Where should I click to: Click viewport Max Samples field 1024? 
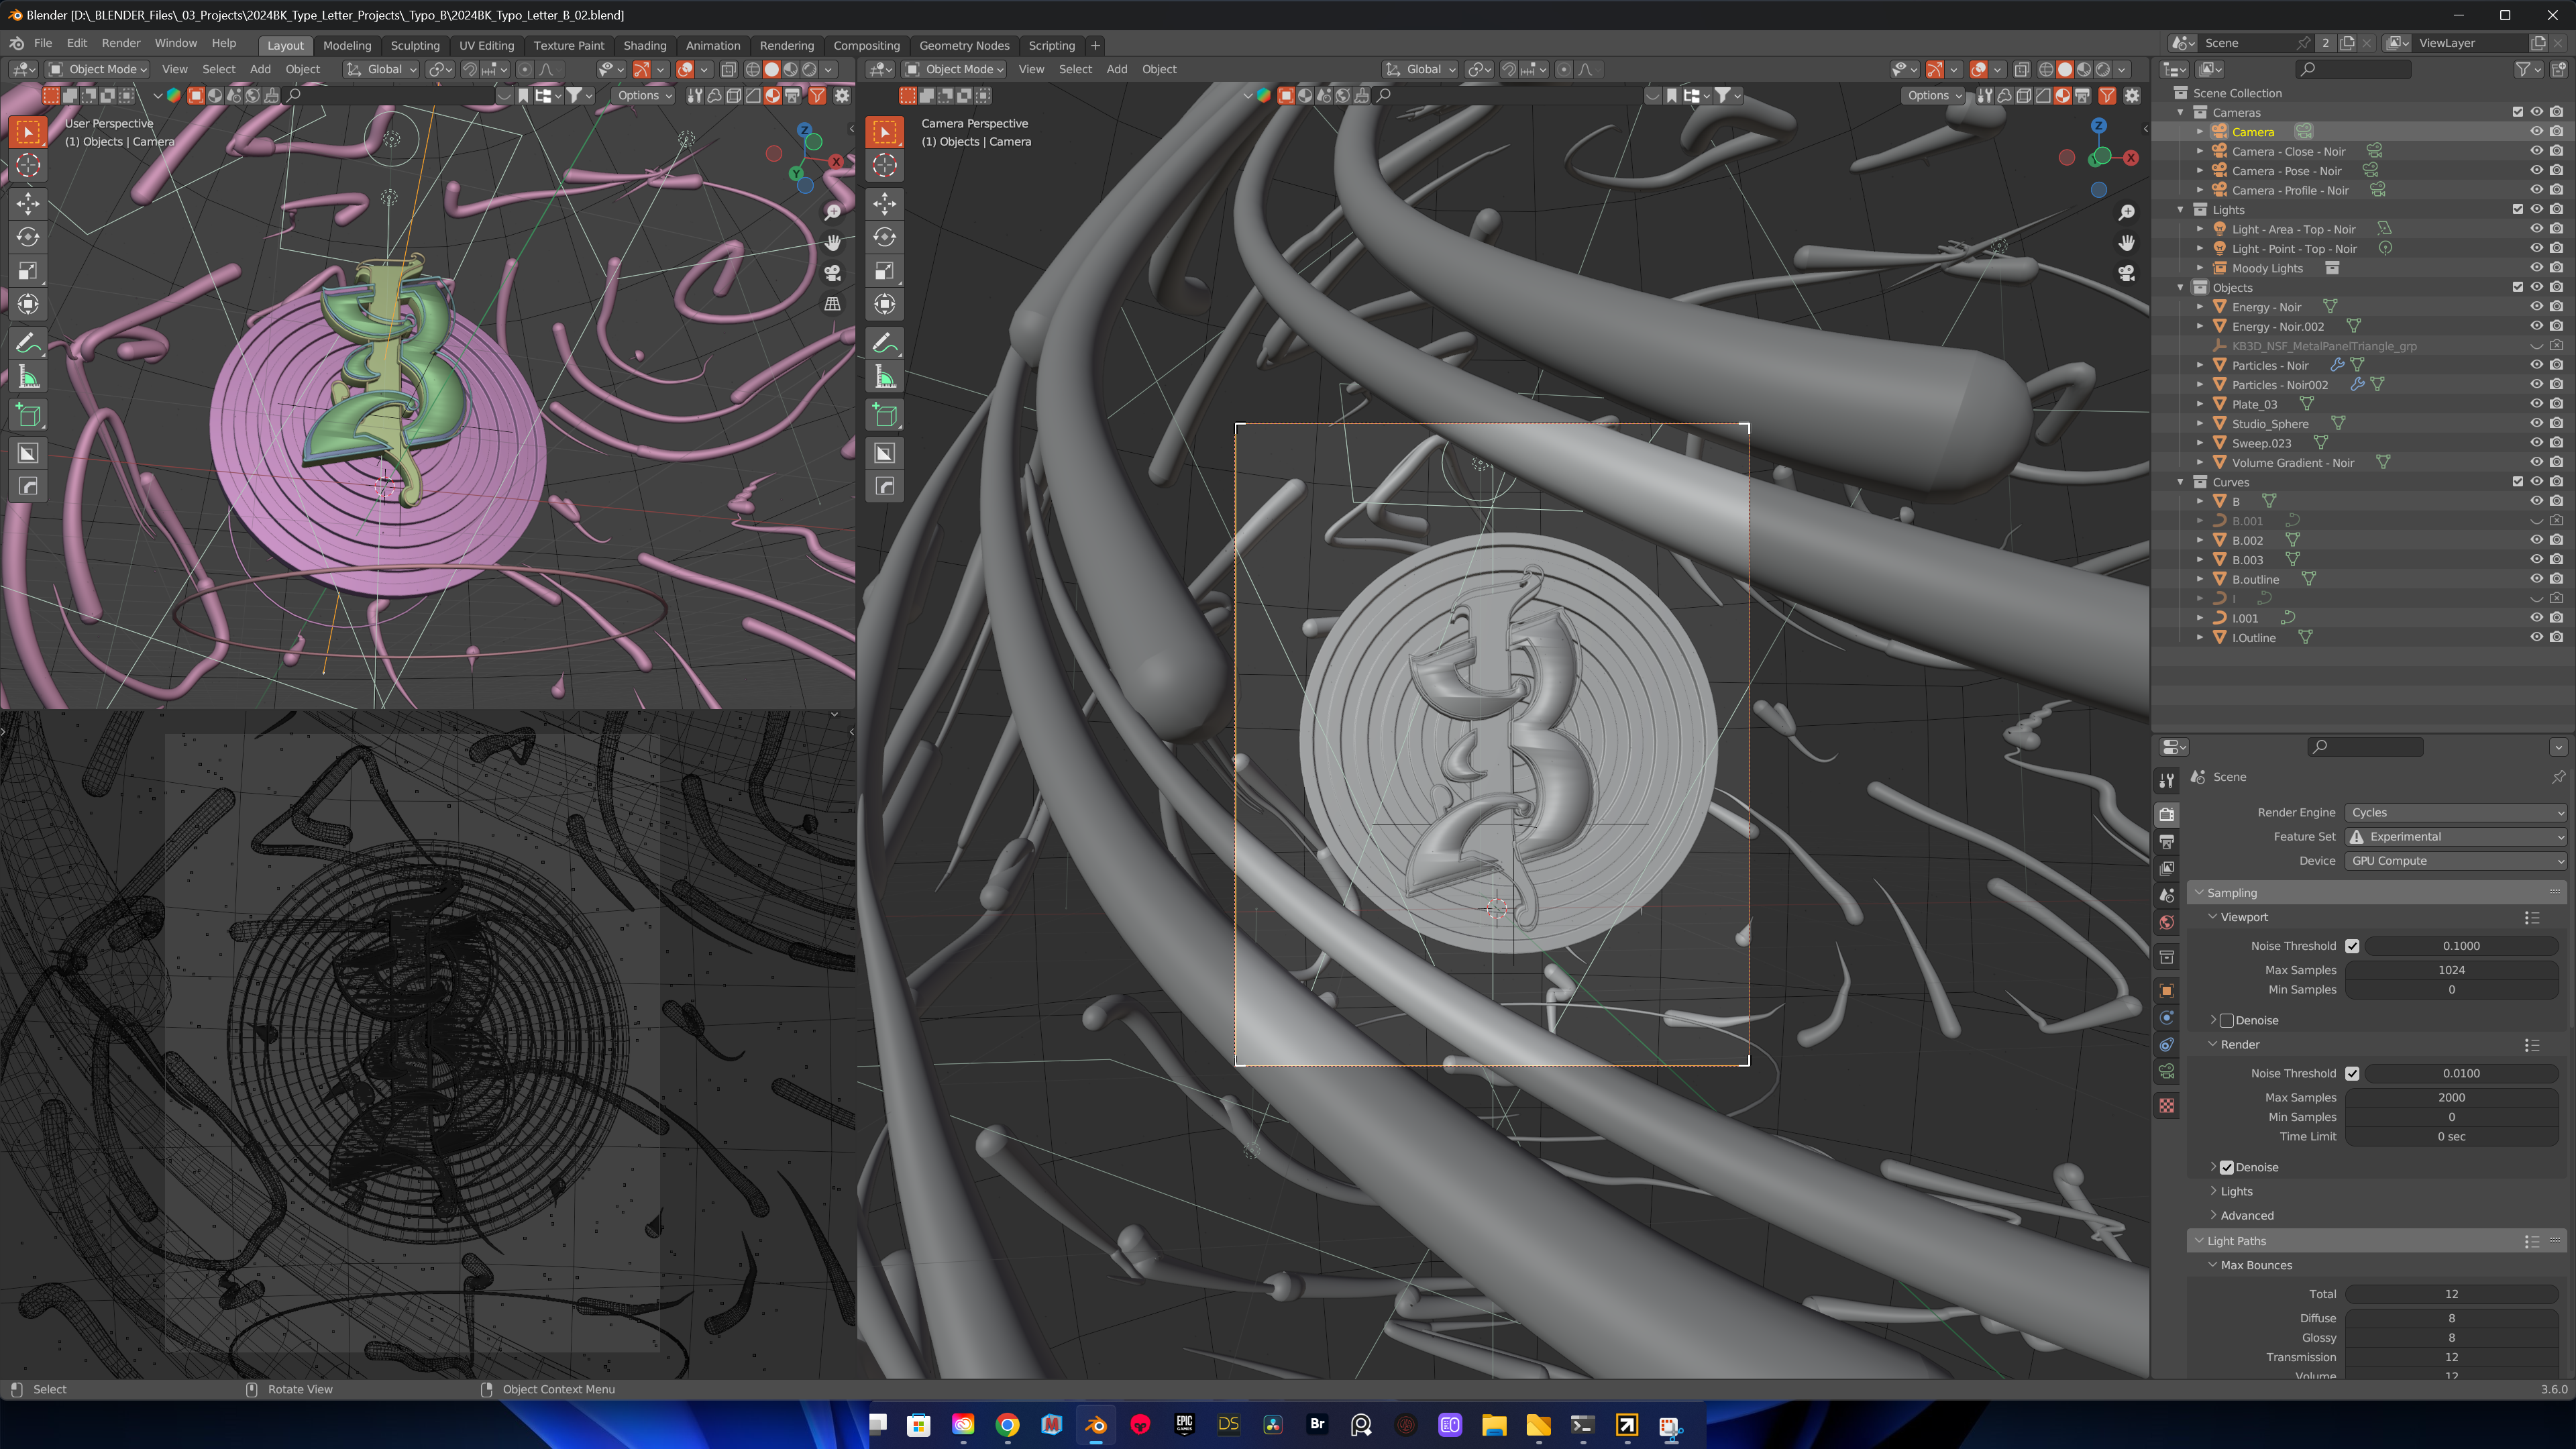(x=2451, y=970)
